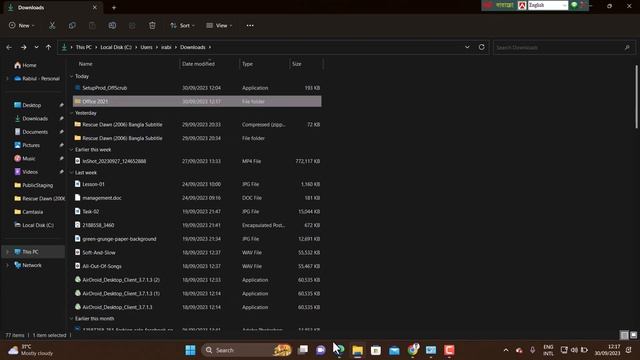Click the Share icon in toolbar

[132, 25]
